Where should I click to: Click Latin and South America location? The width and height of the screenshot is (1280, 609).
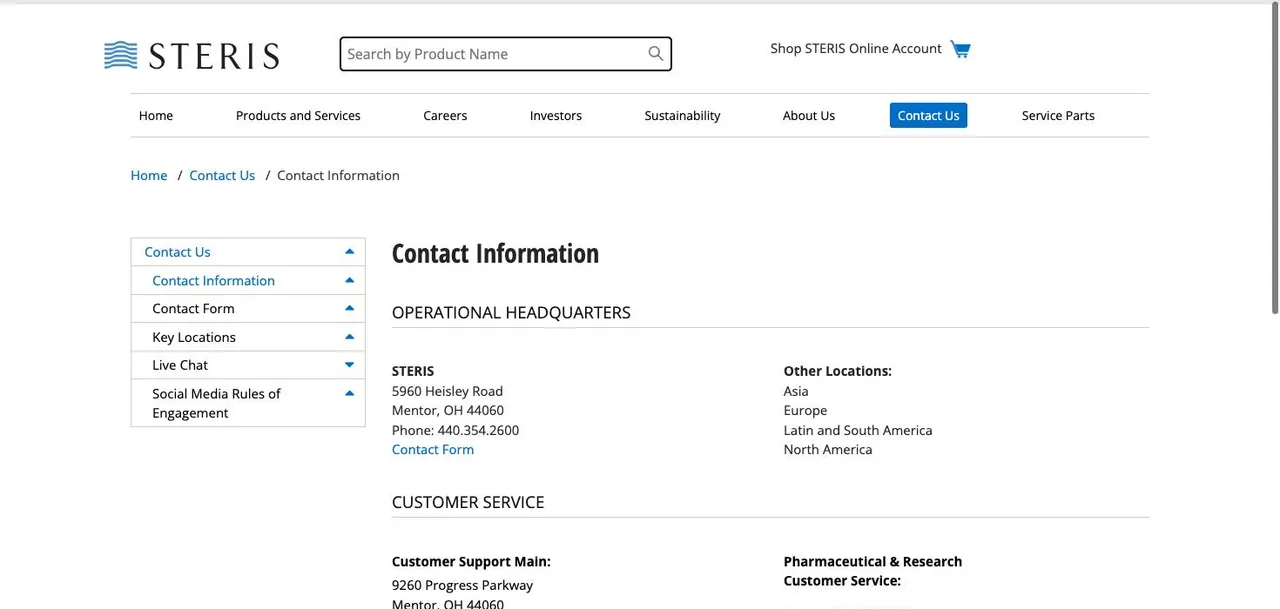point(858,430)
